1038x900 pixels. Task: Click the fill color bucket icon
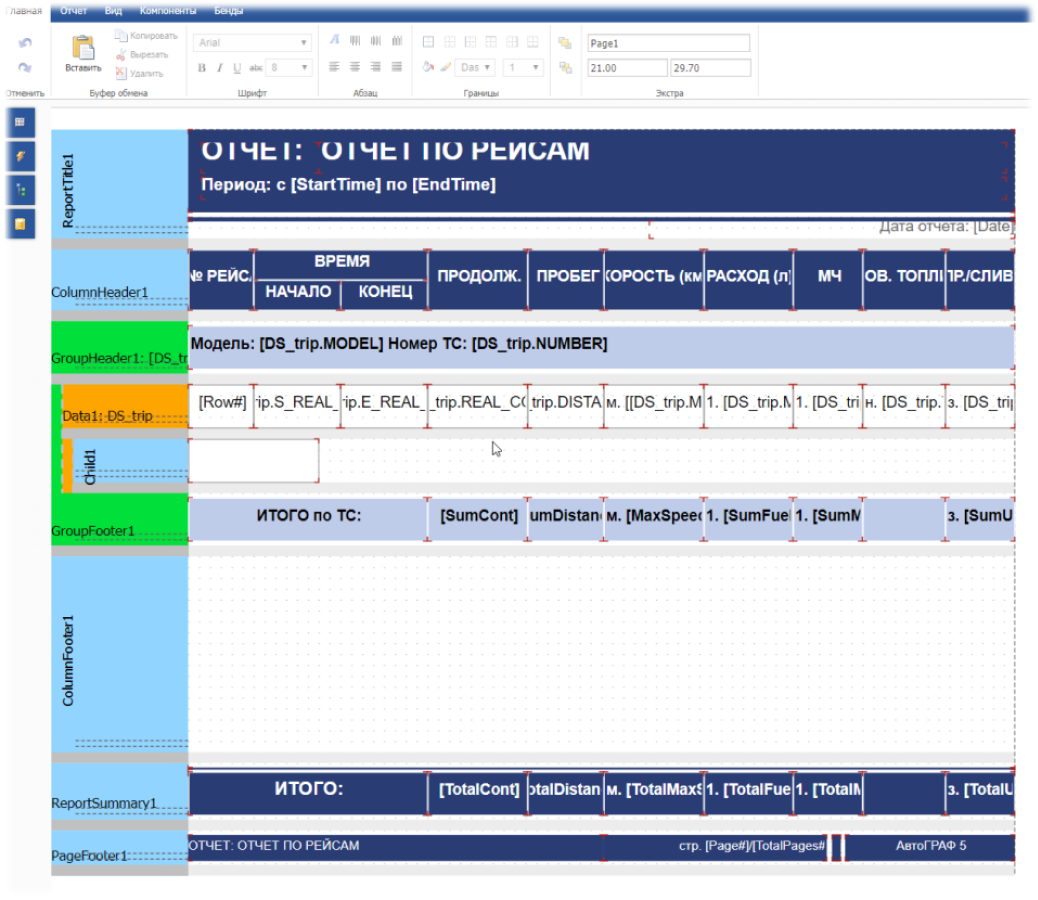pyautogui.click(x=428, y=67)
